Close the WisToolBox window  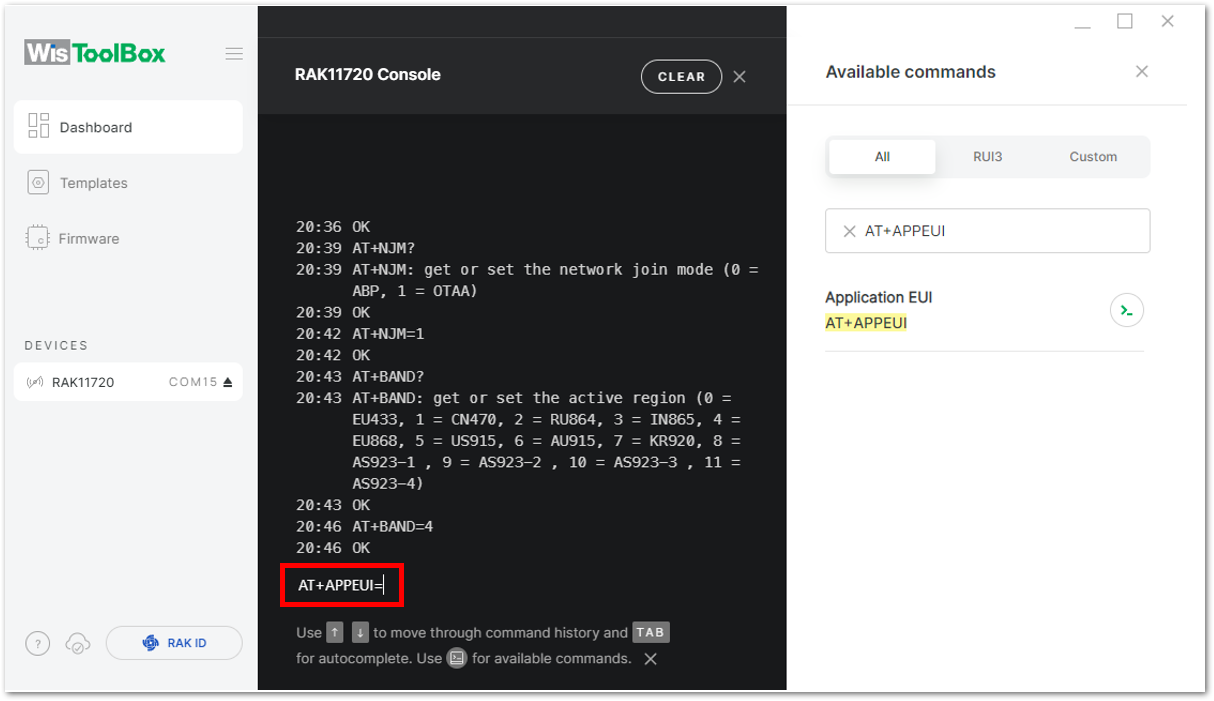1167,21
